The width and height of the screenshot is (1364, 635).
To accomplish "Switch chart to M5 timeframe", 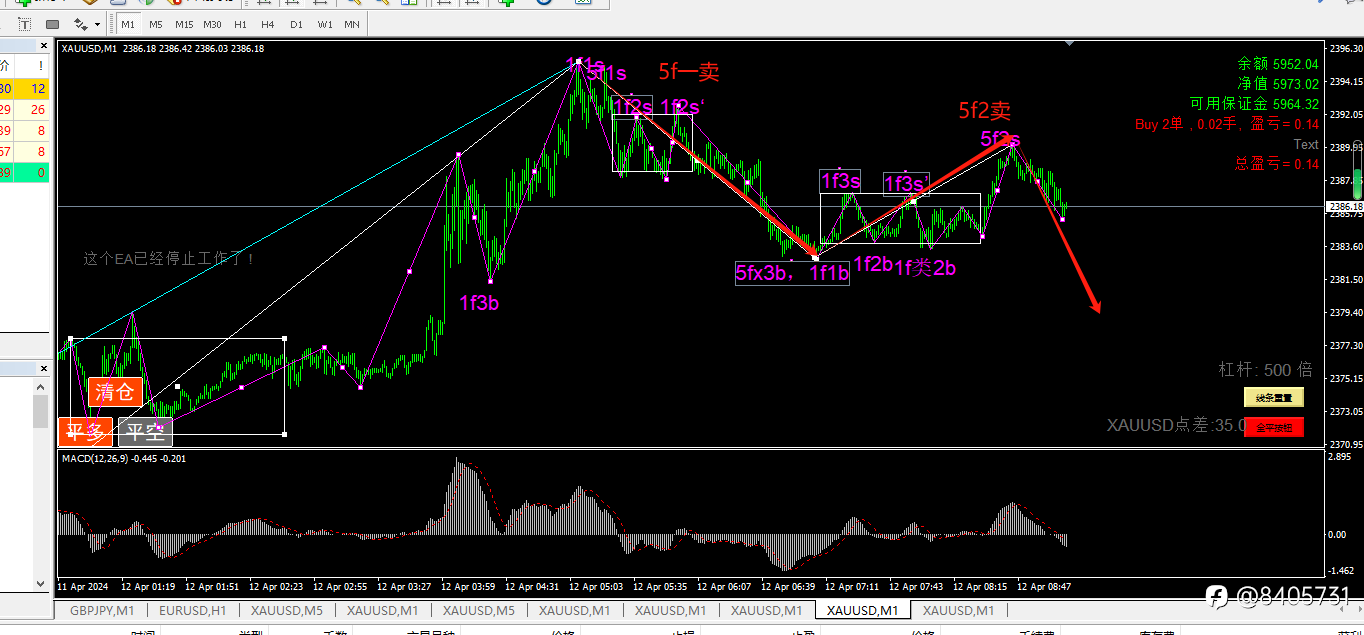I will coord(156,23).
